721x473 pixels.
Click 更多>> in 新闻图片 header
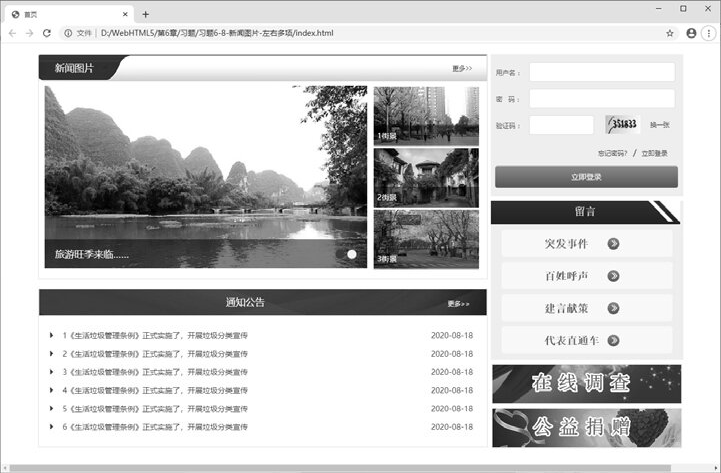coord(462,68)
